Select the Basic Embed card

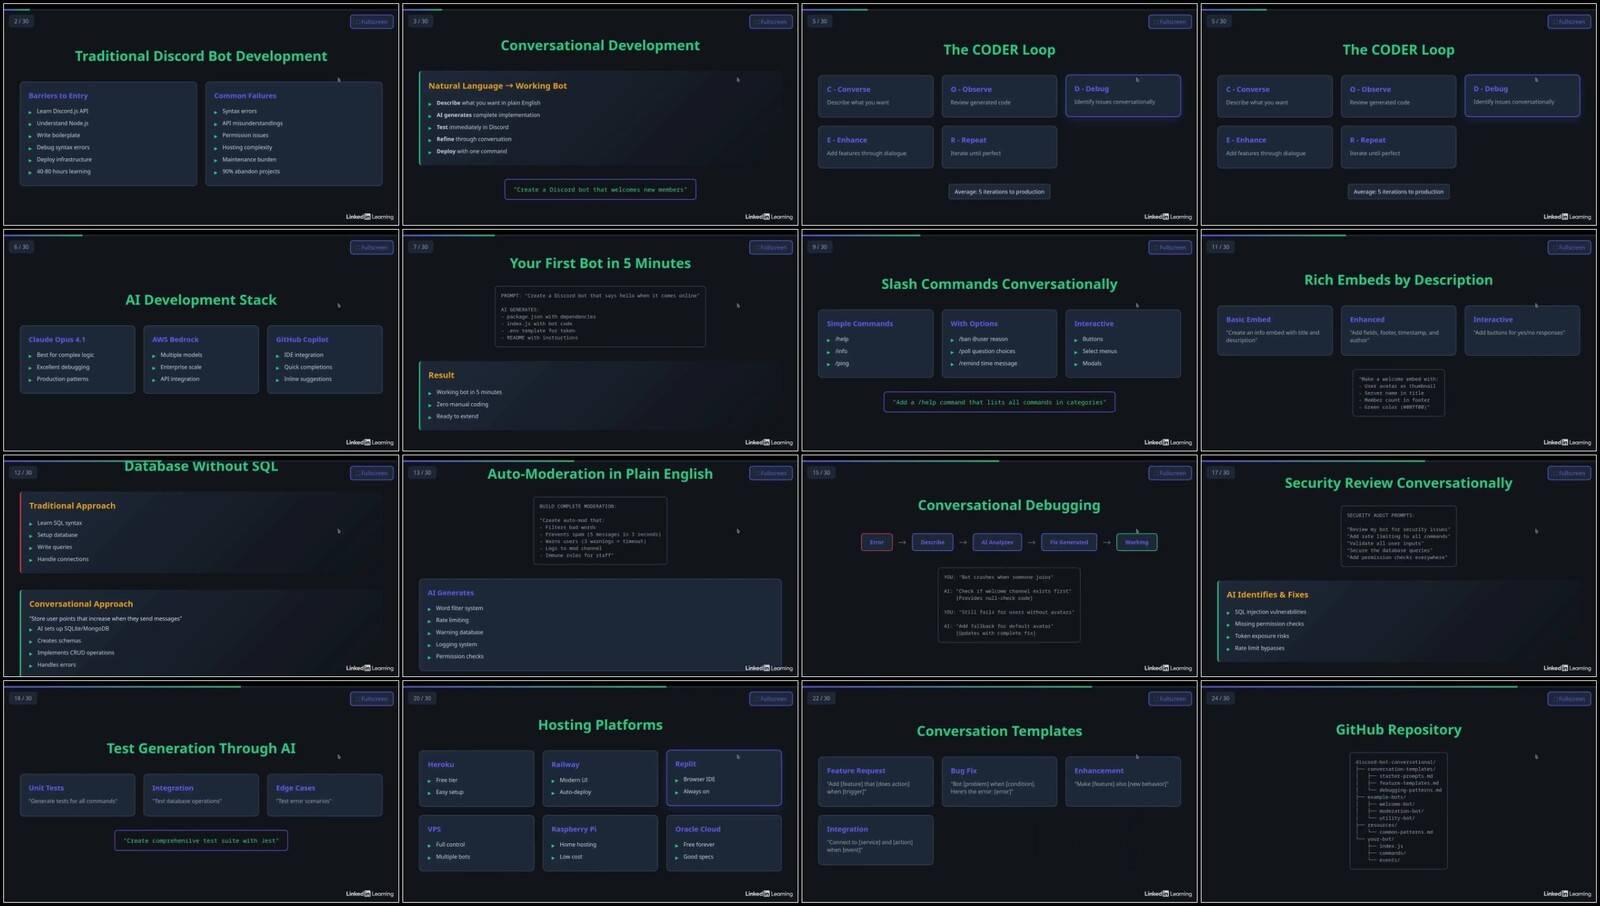point(1274,330)
